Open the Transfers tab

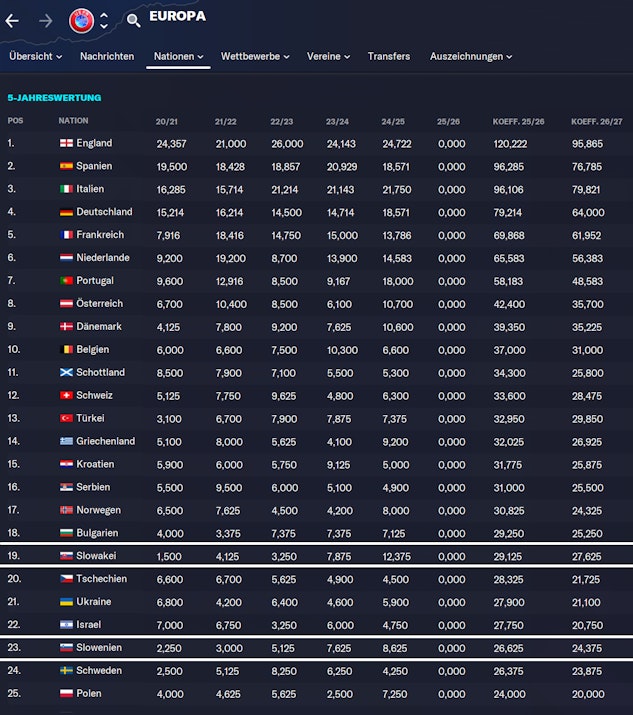[x=389, y=57]
